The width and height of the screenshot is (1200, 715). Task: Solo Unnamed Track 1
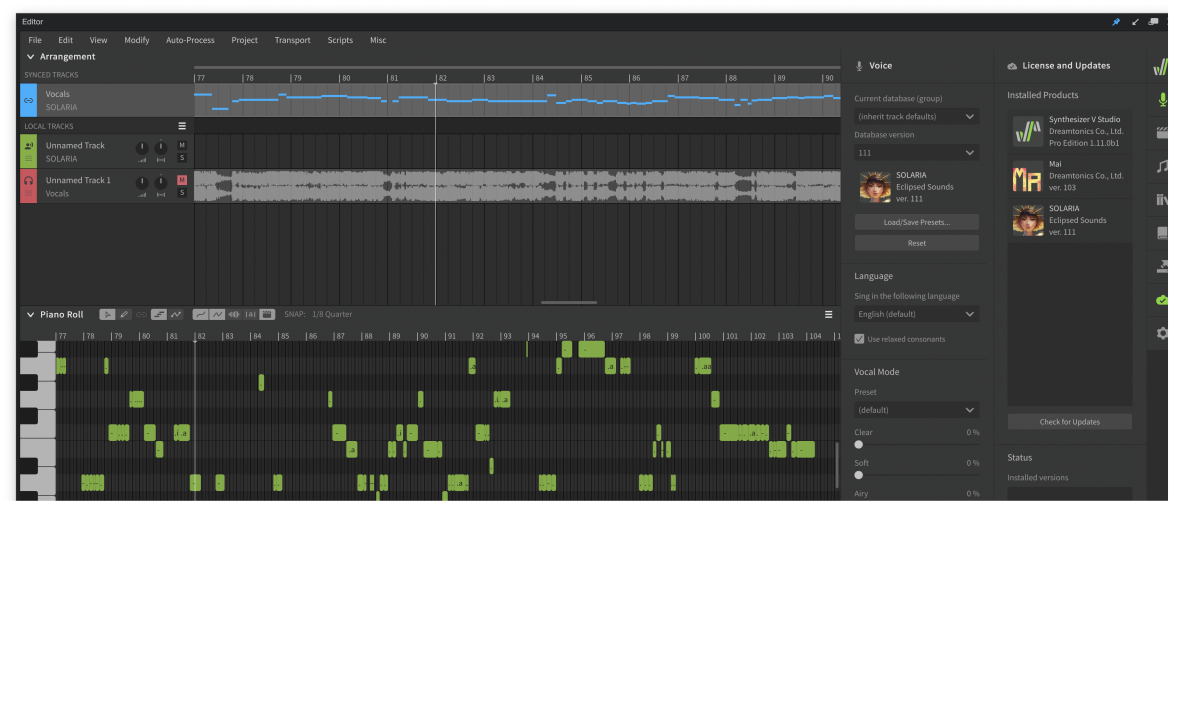(182, 193)
